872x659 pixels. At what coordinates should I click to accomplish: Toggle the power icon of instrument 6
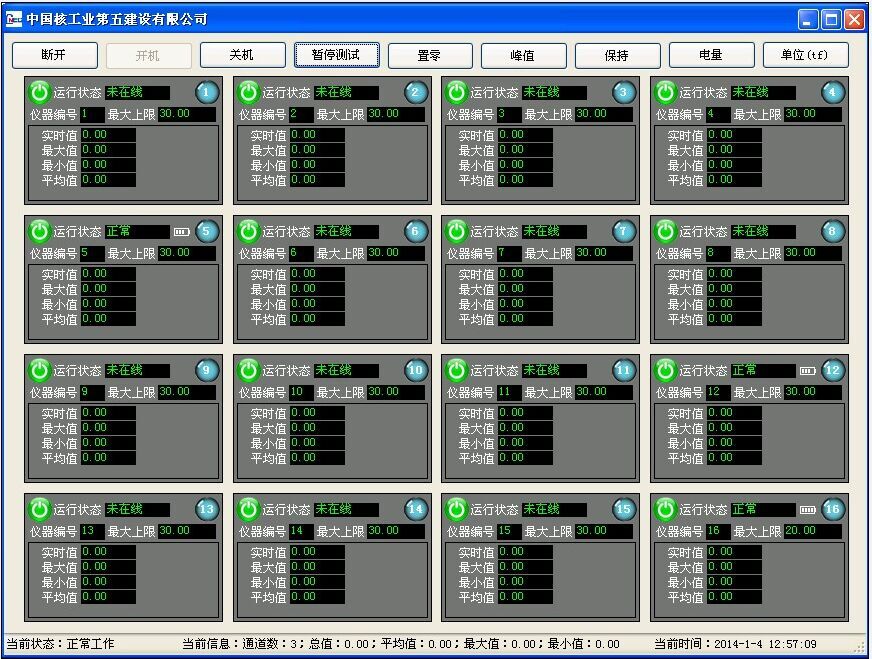(x=249, y=231)
